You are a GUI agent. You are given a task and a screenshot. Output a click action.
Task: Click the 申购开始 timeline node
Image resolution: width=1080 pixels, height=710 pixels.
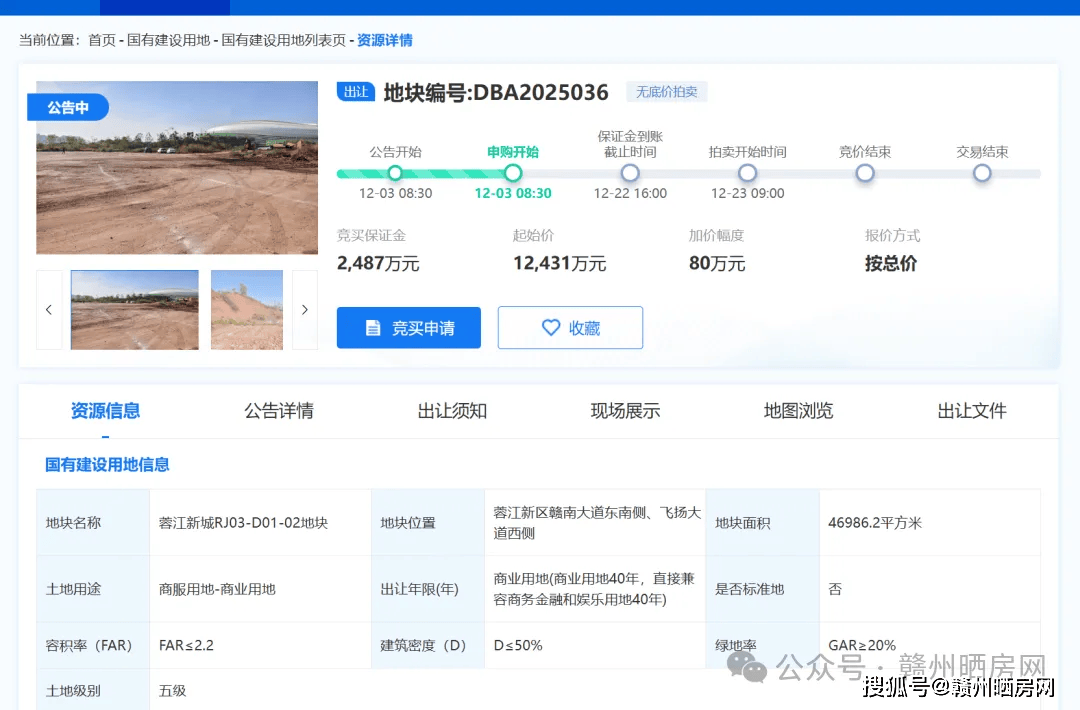coord(513,173)
